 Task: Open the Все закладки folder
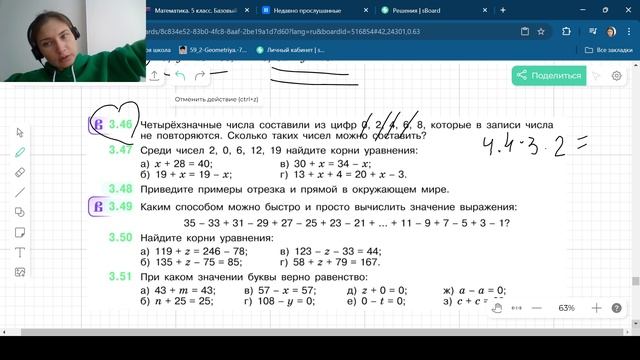609,50
